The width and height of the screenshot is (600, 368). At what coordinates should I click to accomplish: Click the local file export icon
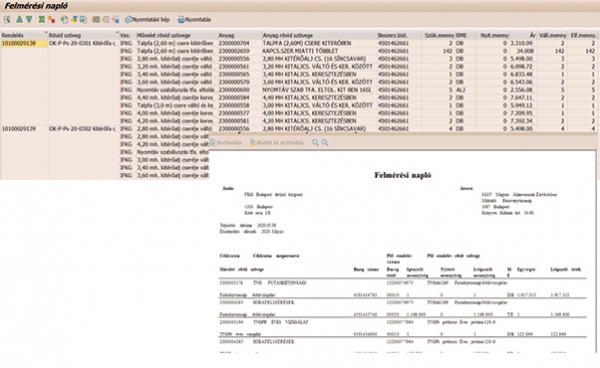[x=83, y=20]
